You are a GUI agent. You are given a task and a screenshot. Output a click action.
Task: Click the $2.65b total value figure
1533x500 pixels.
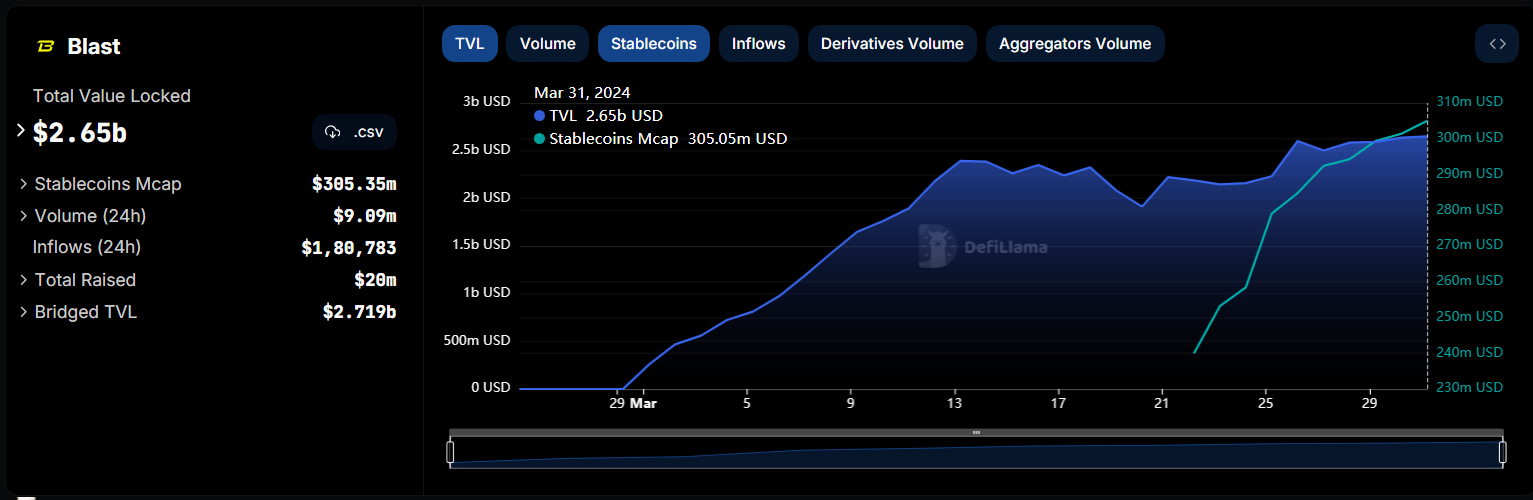[80, 133]
